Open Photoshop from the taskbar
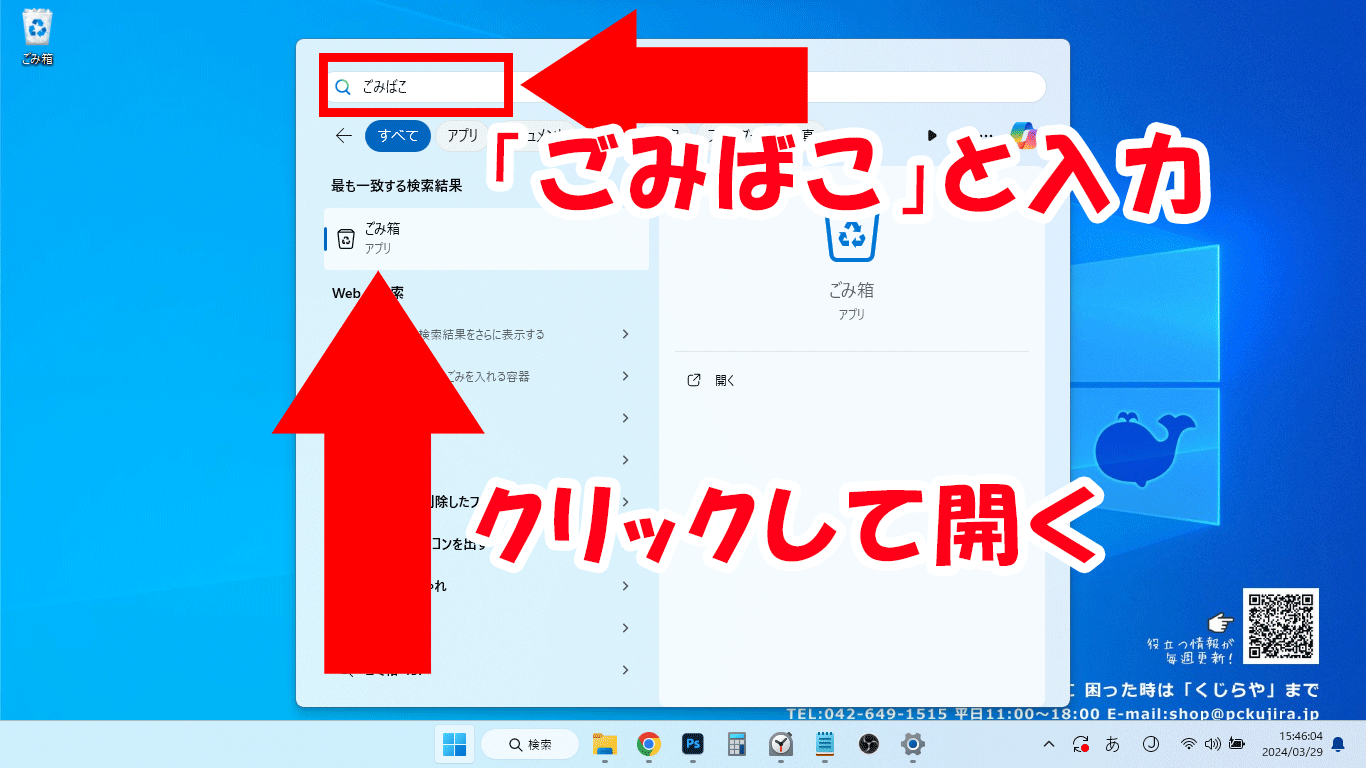Viewport: 1366px width, 768px height. point(693,744)
